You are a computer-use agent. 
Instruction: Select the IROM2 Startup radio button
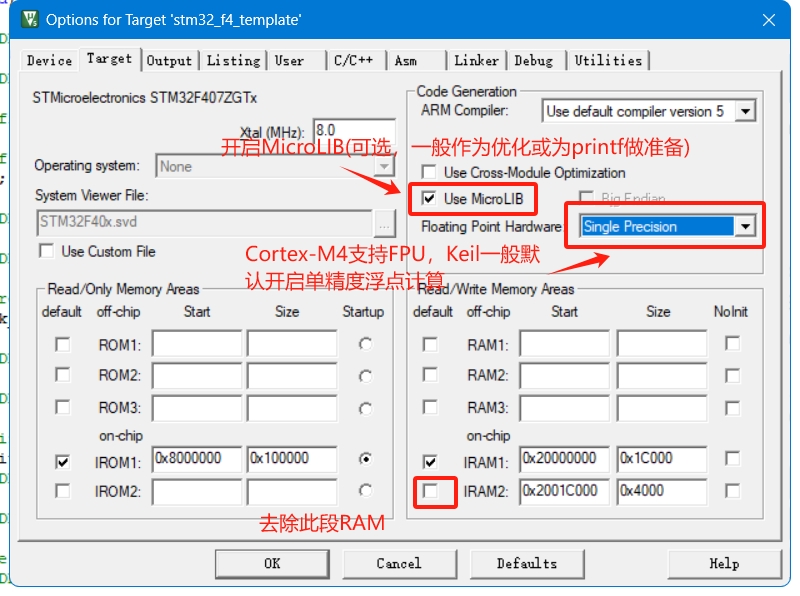pos(365,490)
